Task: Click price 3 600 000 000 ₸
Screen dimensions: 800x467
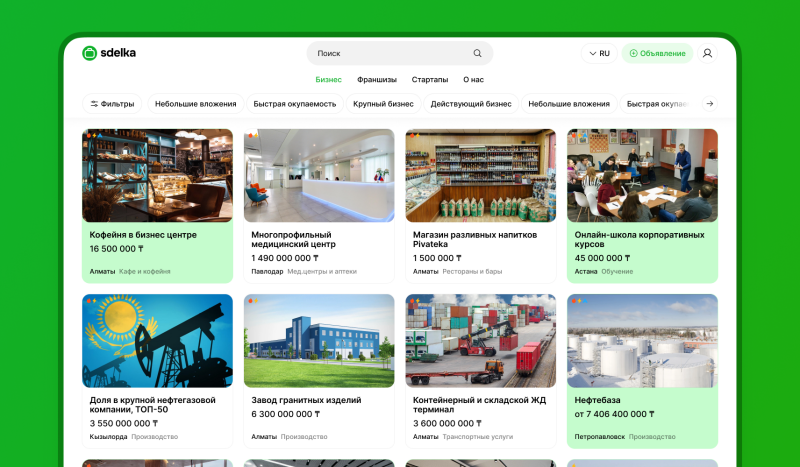Action: [447, 424]
